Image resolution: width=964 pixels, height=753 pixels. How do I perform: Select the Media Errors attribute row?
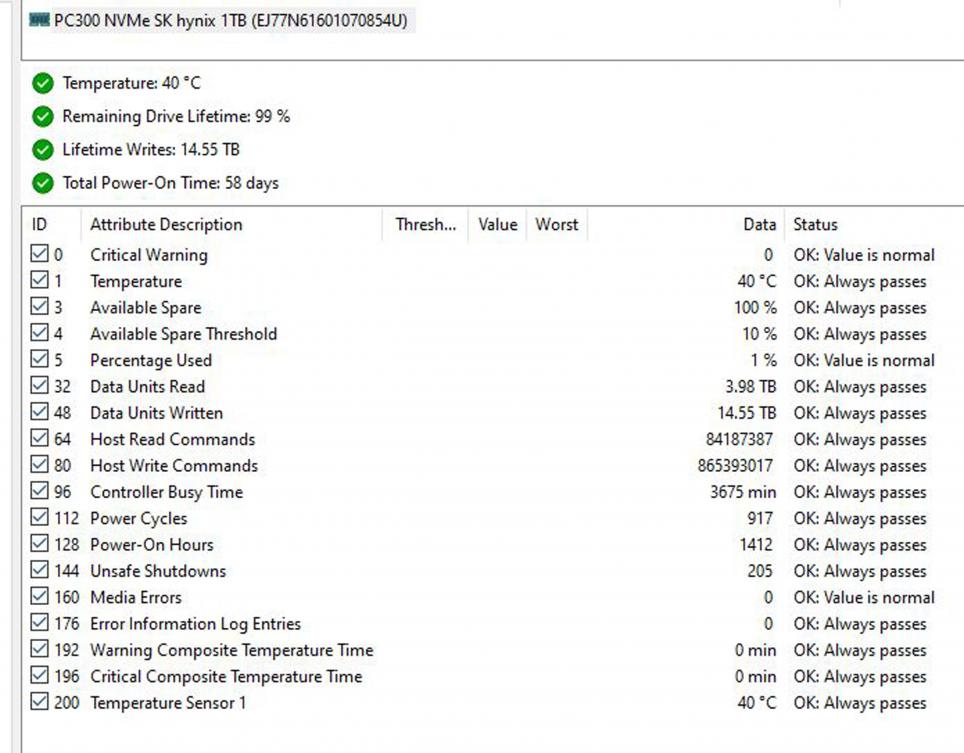pos(136,598)
